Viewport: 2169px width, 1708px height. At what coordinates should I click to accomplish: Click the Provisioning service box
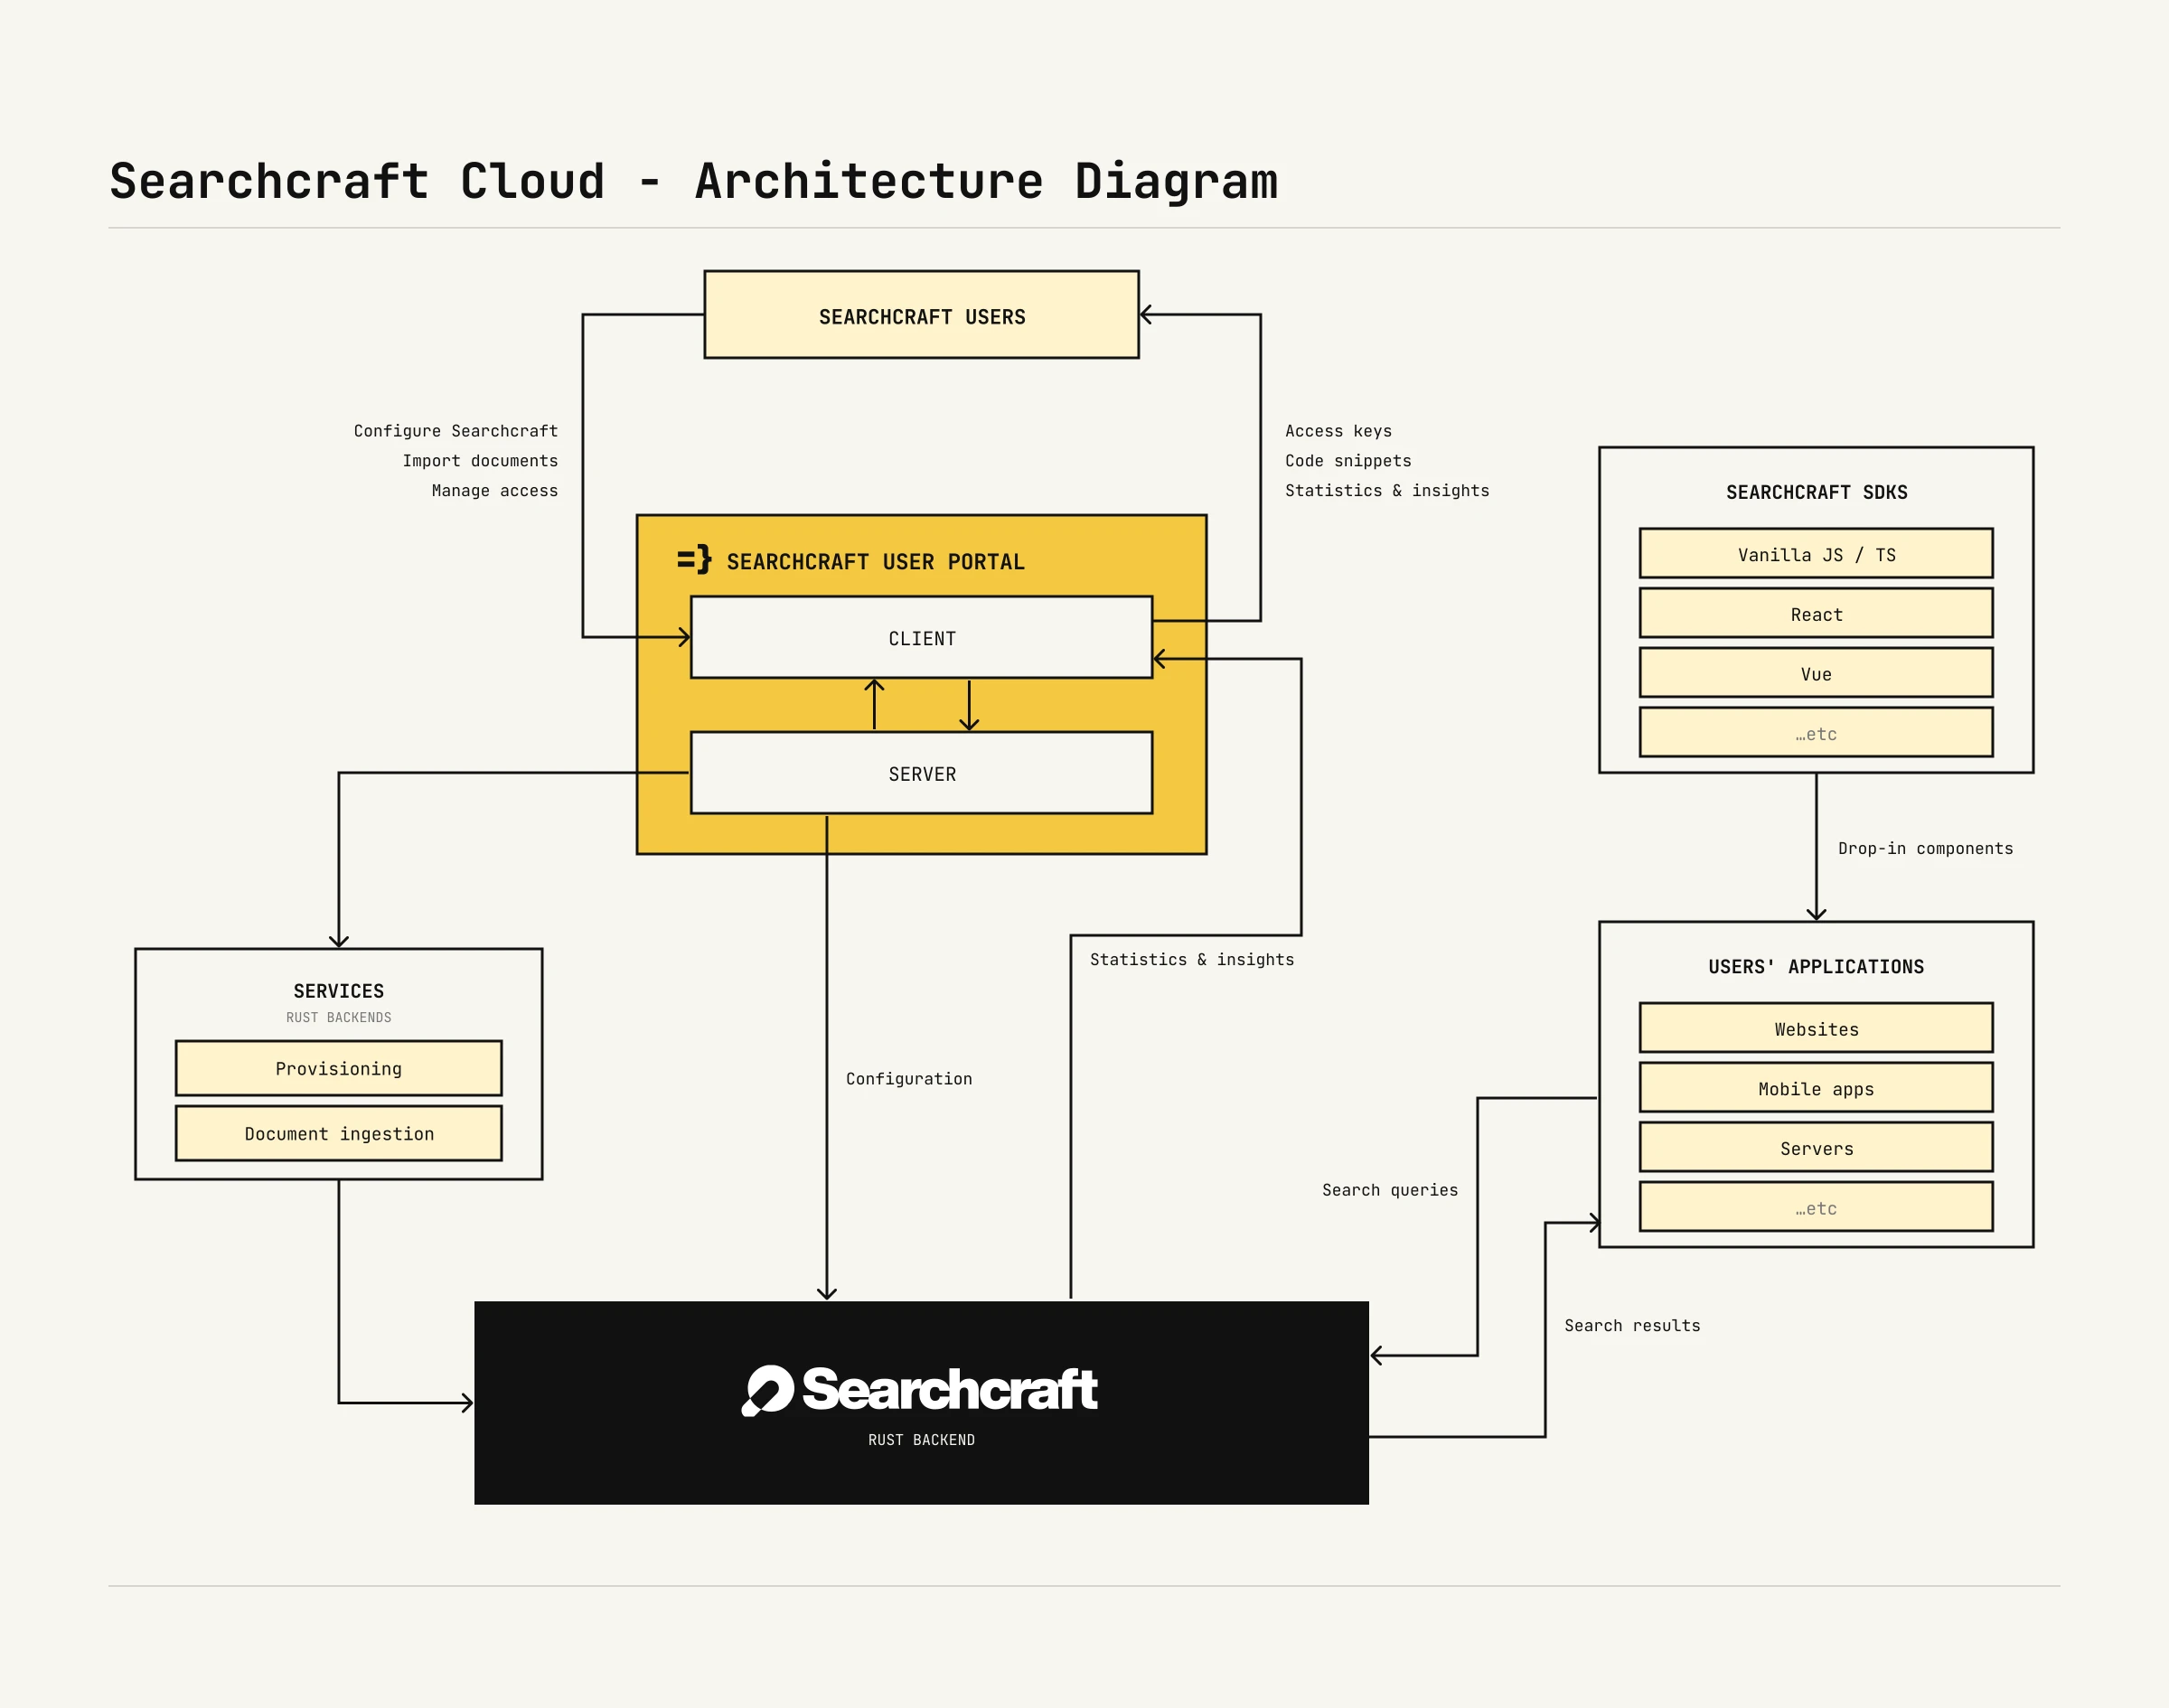tap(339, 1068)
